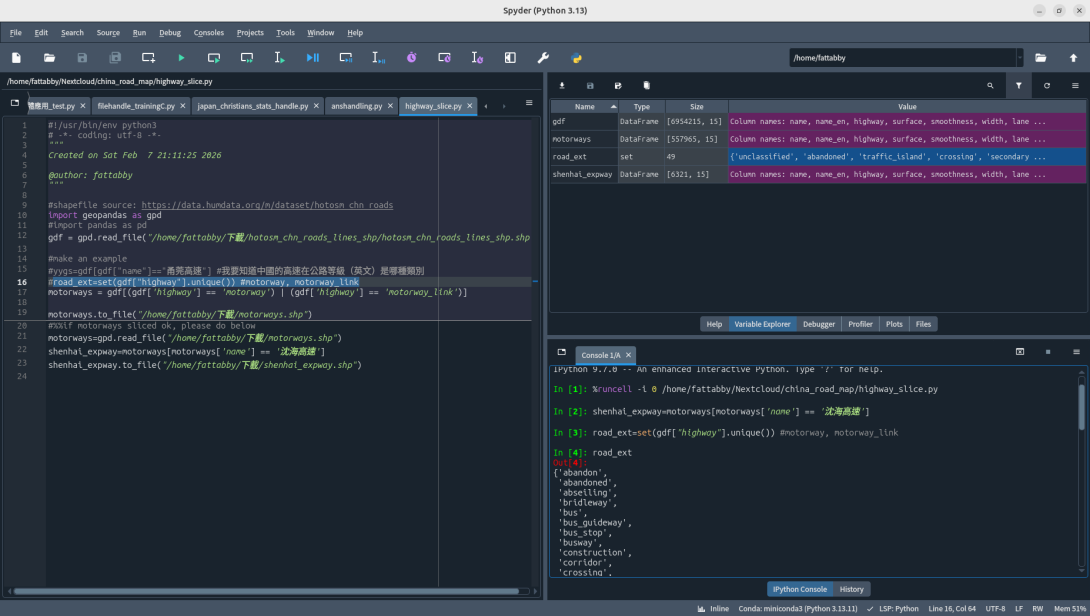This screenshot has width=1090, height=616.
Task: Select the Run current cell icon
Action: (214, 57)
